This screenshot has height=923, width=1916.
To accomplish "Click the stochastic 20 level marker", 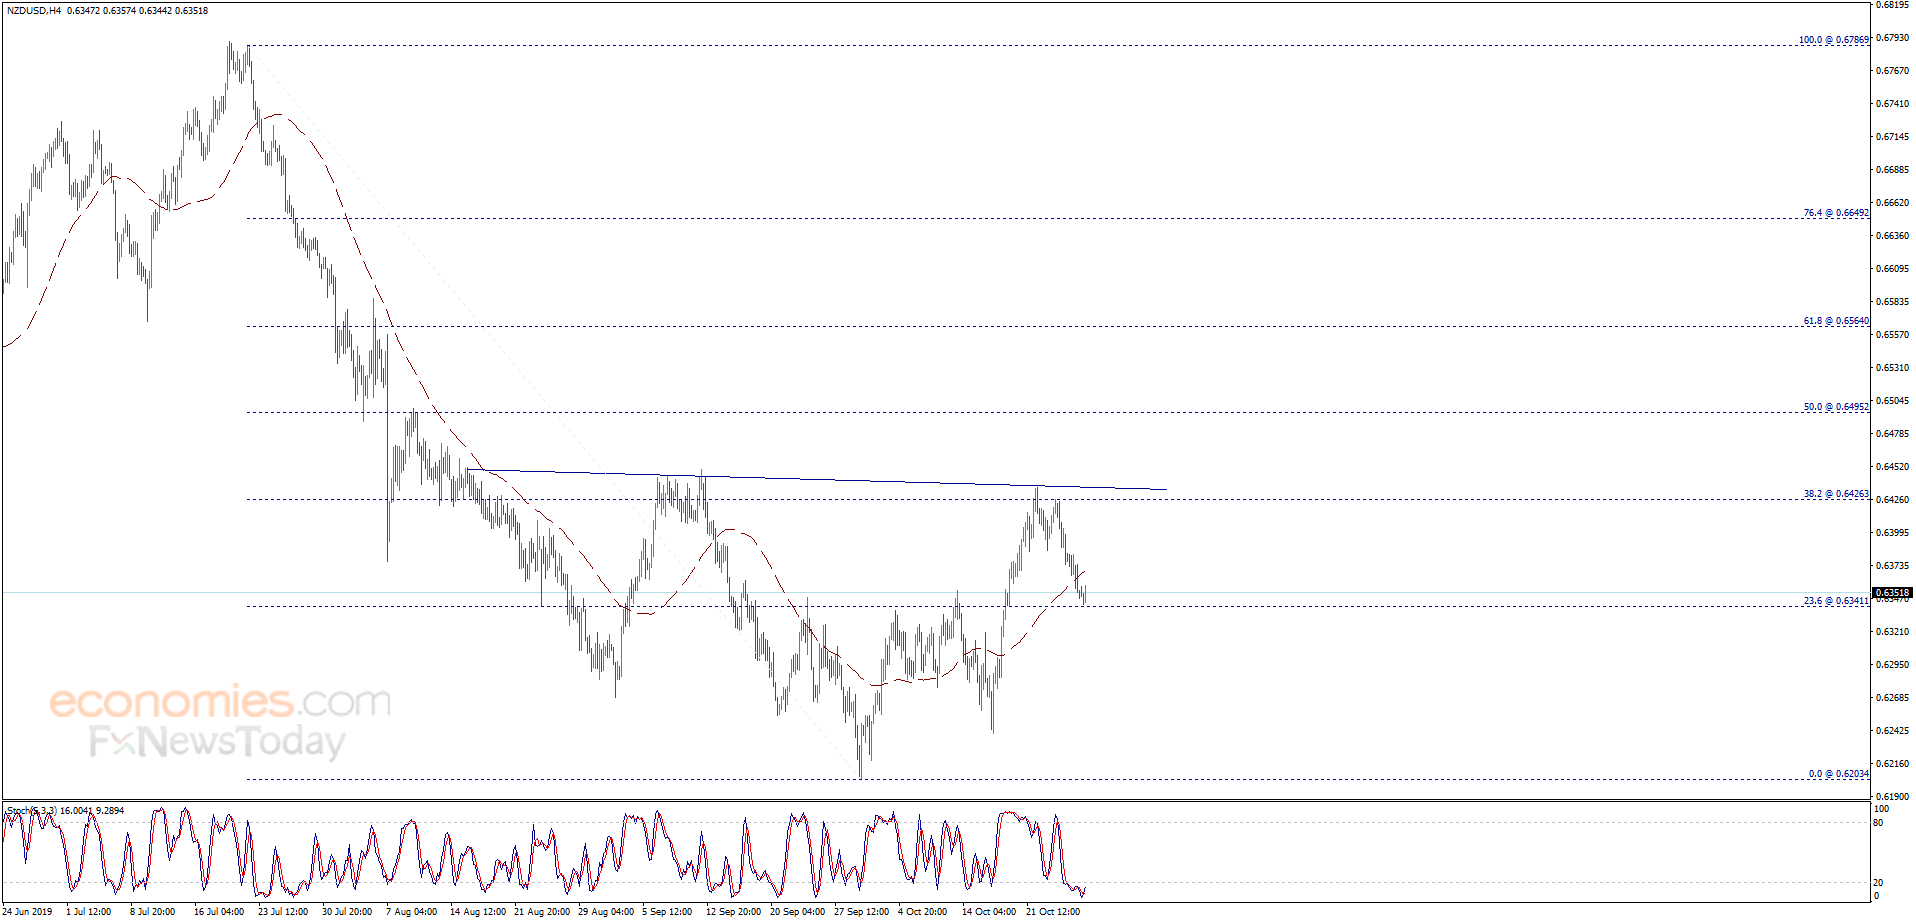I will [x=1878, y=882].
